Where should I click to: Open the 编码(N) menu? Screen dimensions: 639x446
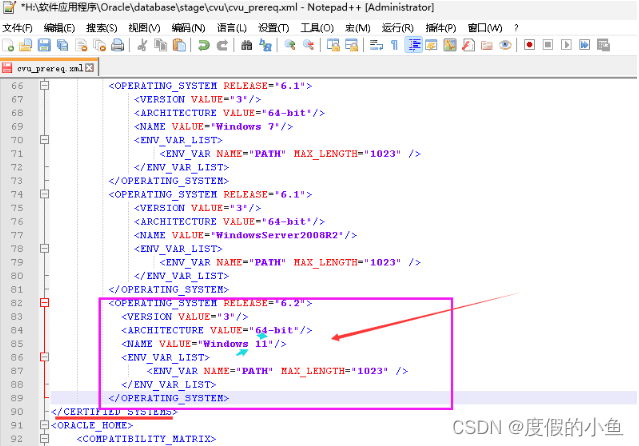pos(188,28)
